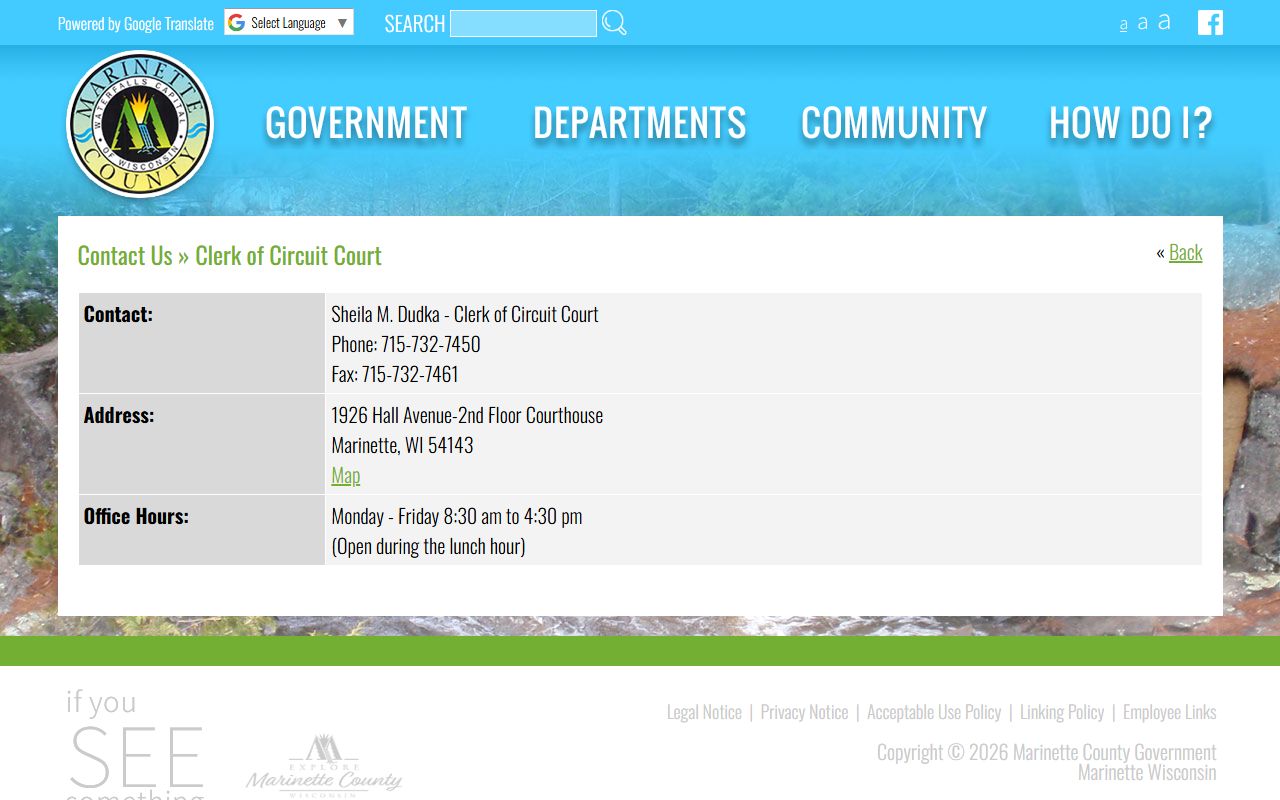Click inside the Search input field
Viewport: 1280px width, 800px height.
[x=523, y=23]
